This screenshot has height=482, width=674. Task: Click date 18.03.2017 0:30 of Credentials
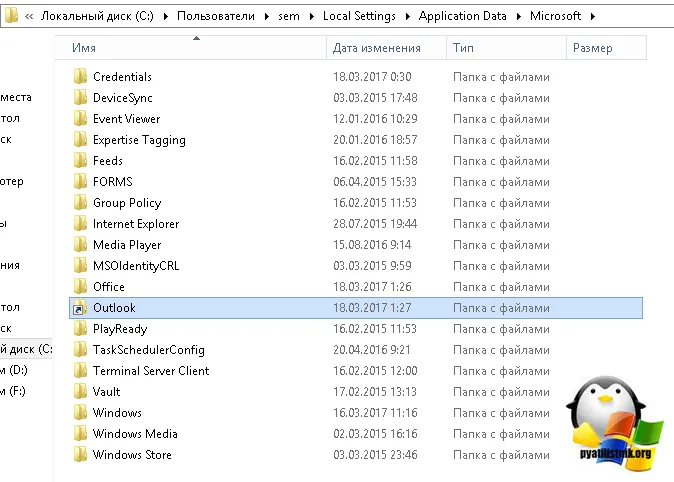(x=372, y=77)
